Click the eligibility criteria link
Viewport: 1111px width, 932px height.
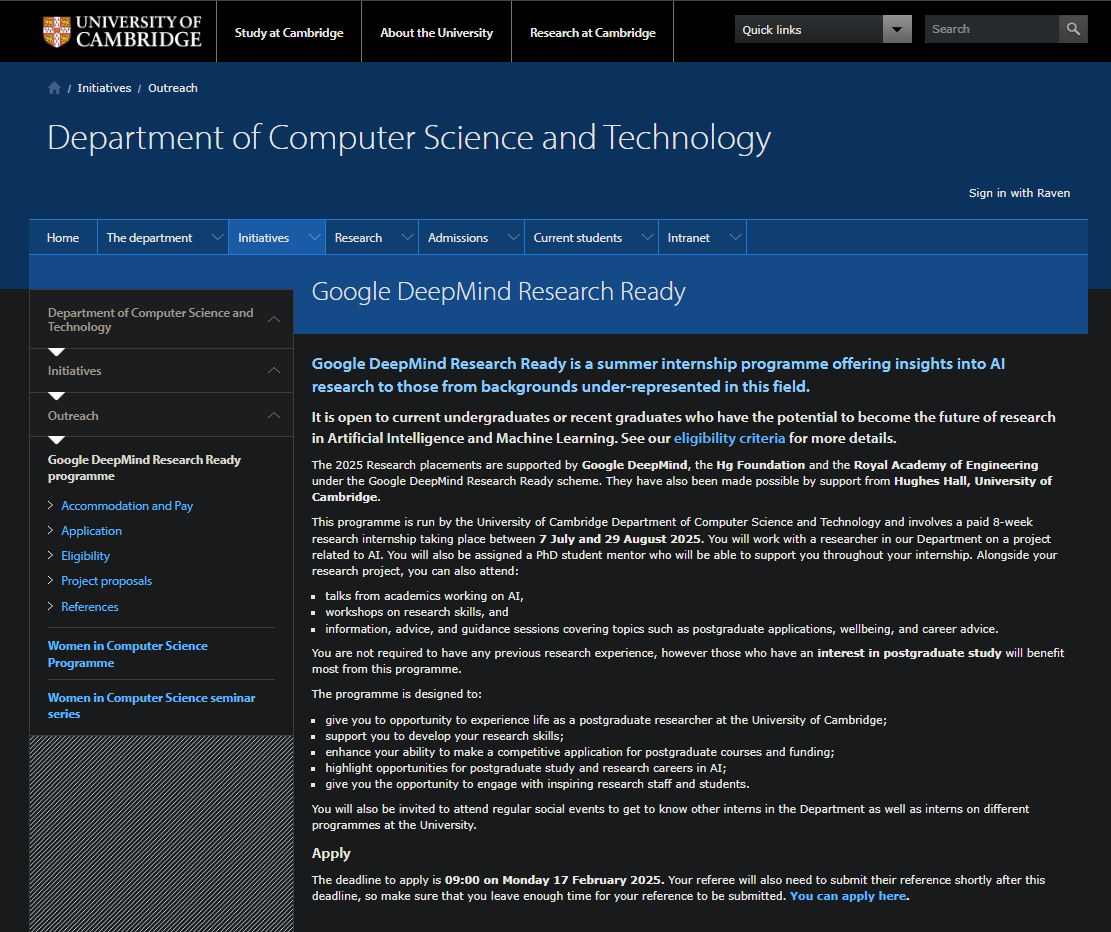(729, 438)
